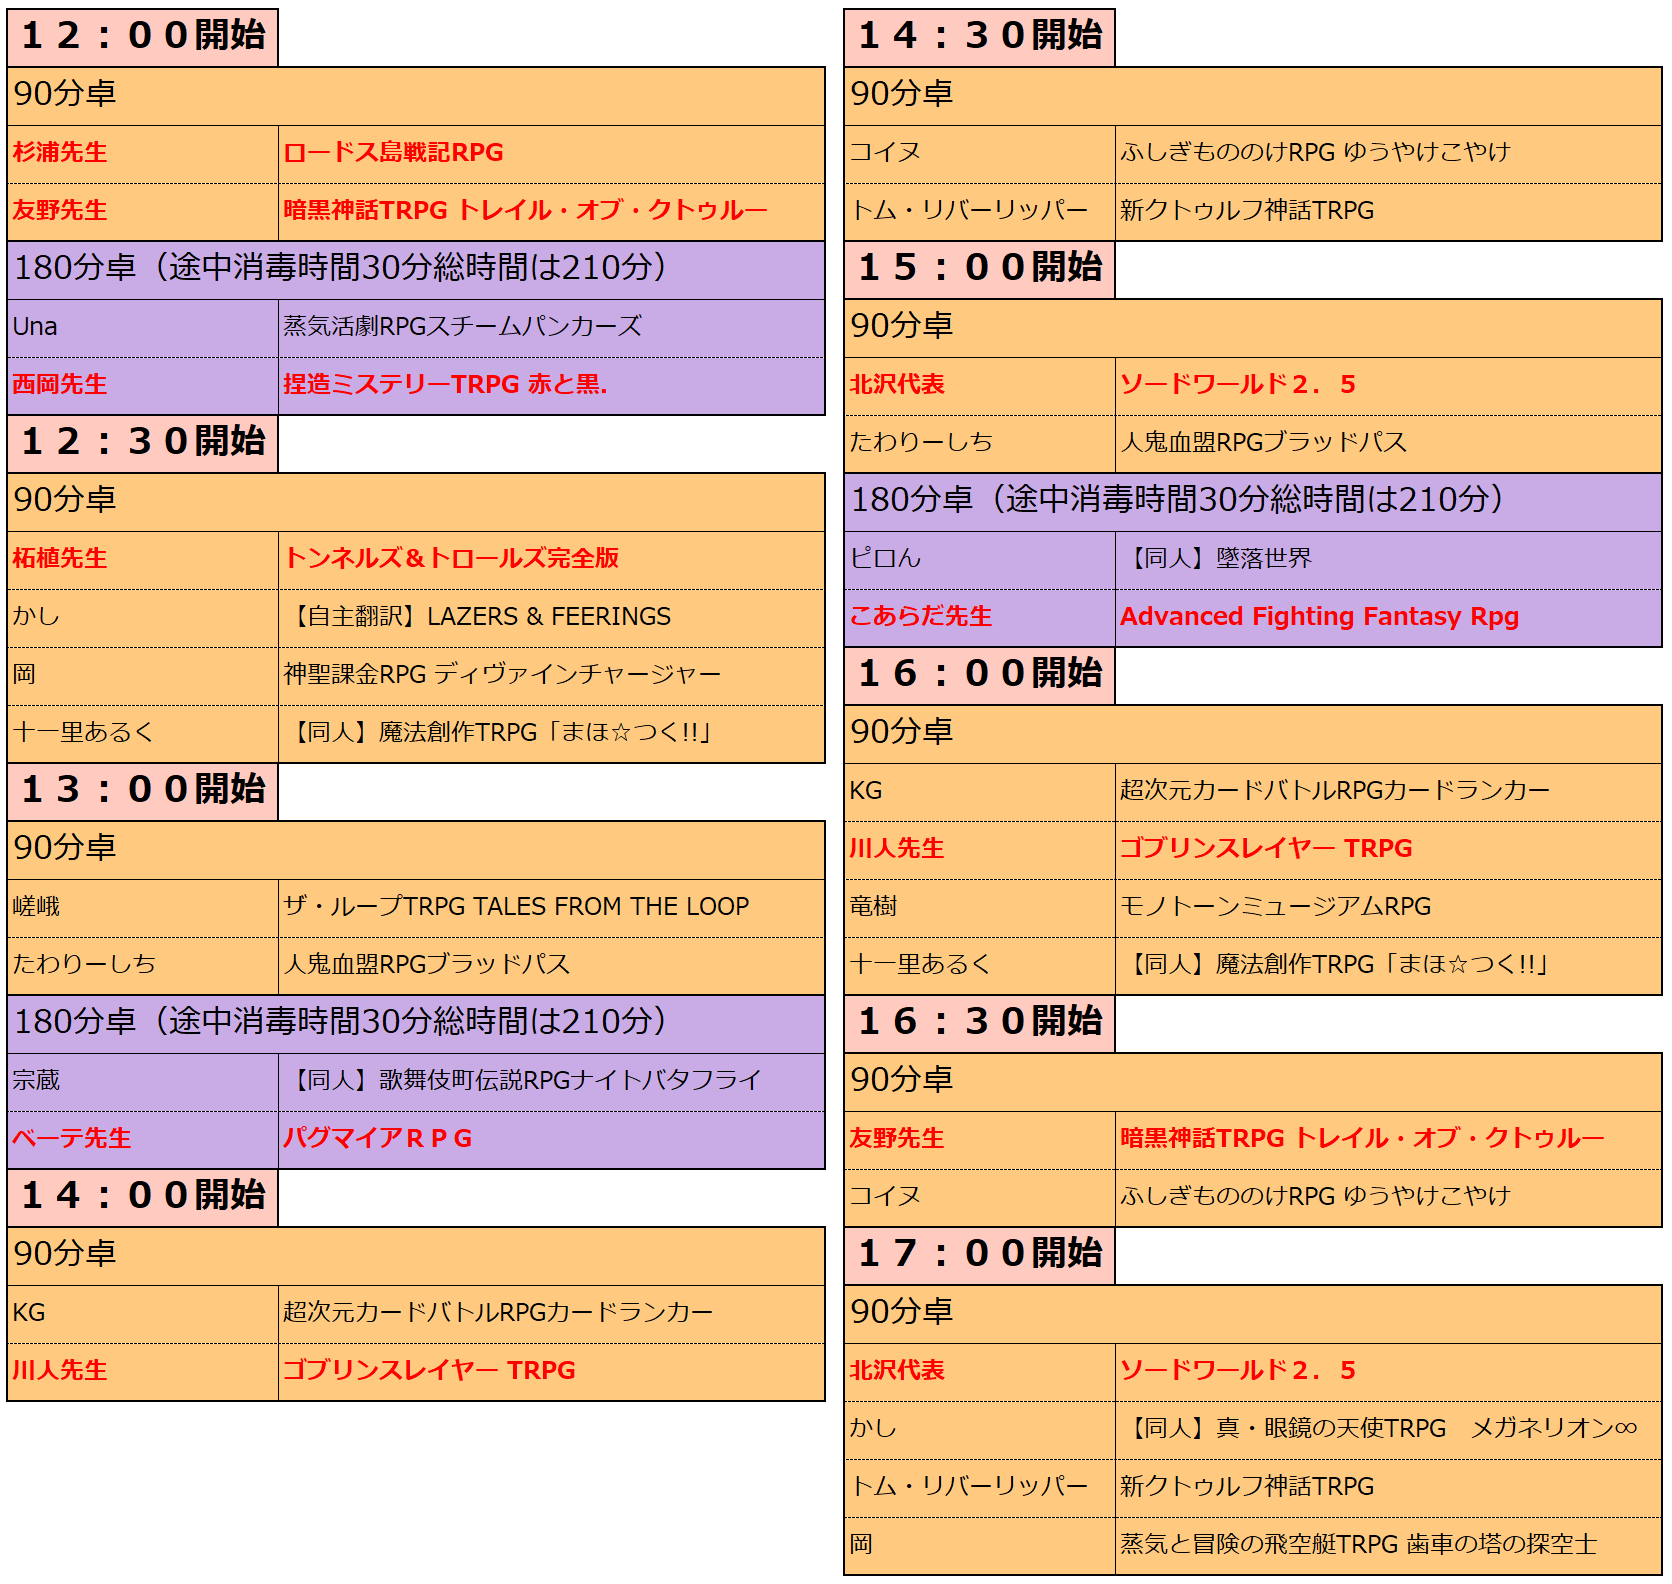Select the 13:00開始 time header
The width and height of the screenshot is (1672, 1584).
(x=143, y=791)
